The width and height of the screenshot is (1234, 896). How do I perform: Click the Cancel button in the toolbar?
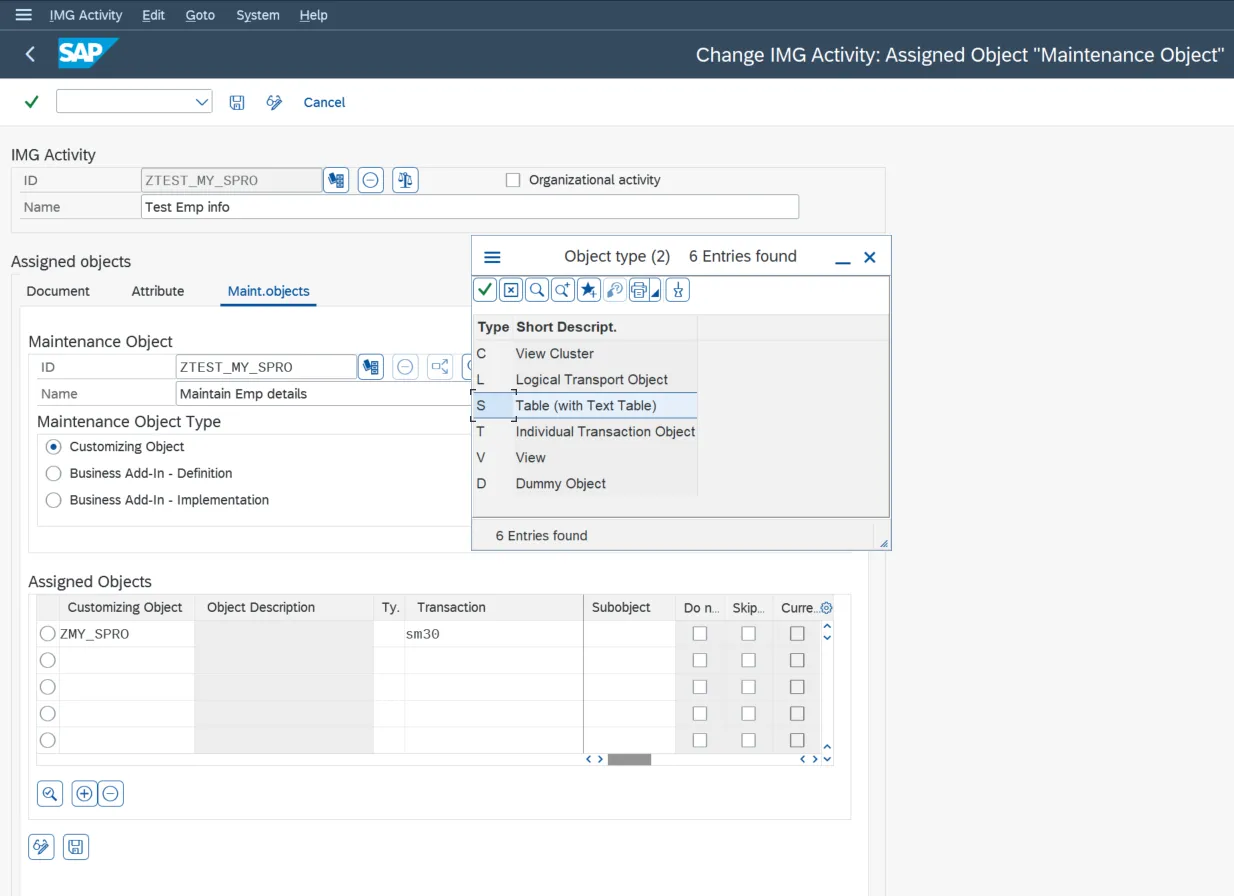pos(323,101)
